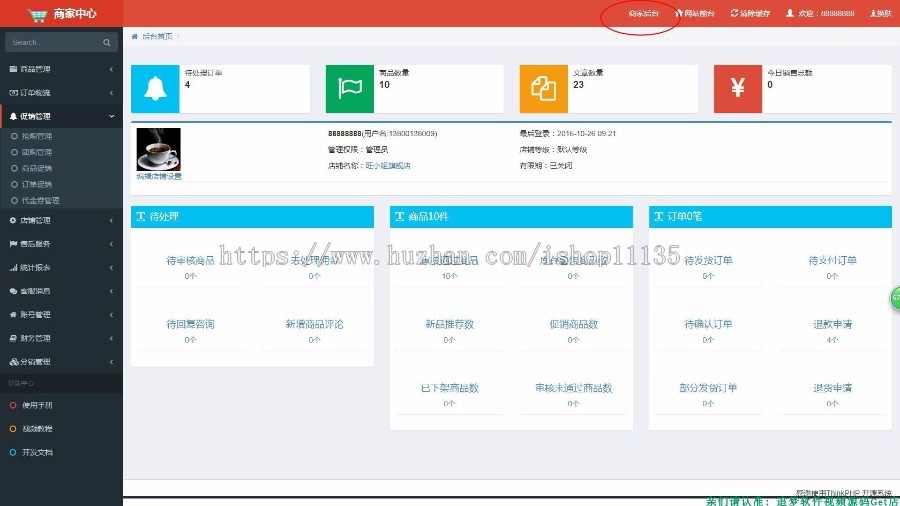The image size is (900, 506).
Task: Click the home icon in the breadcrumb
Action: (x=135, y=36)
